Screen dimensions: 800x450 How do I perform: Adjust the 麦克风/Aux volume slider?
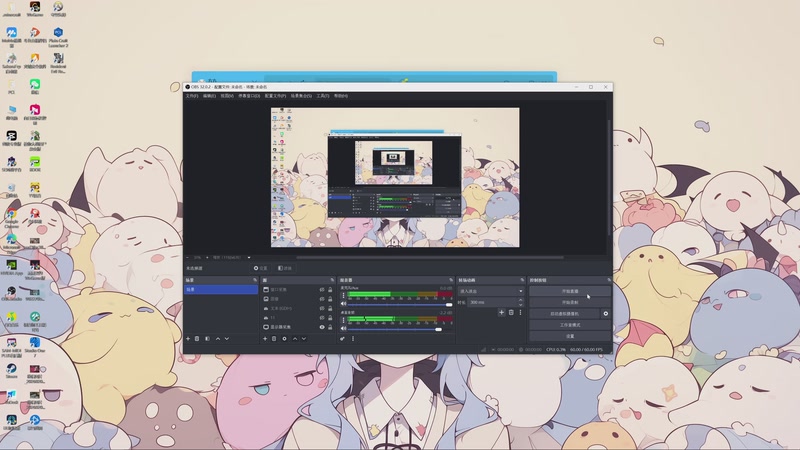click(x=400, y=304)
